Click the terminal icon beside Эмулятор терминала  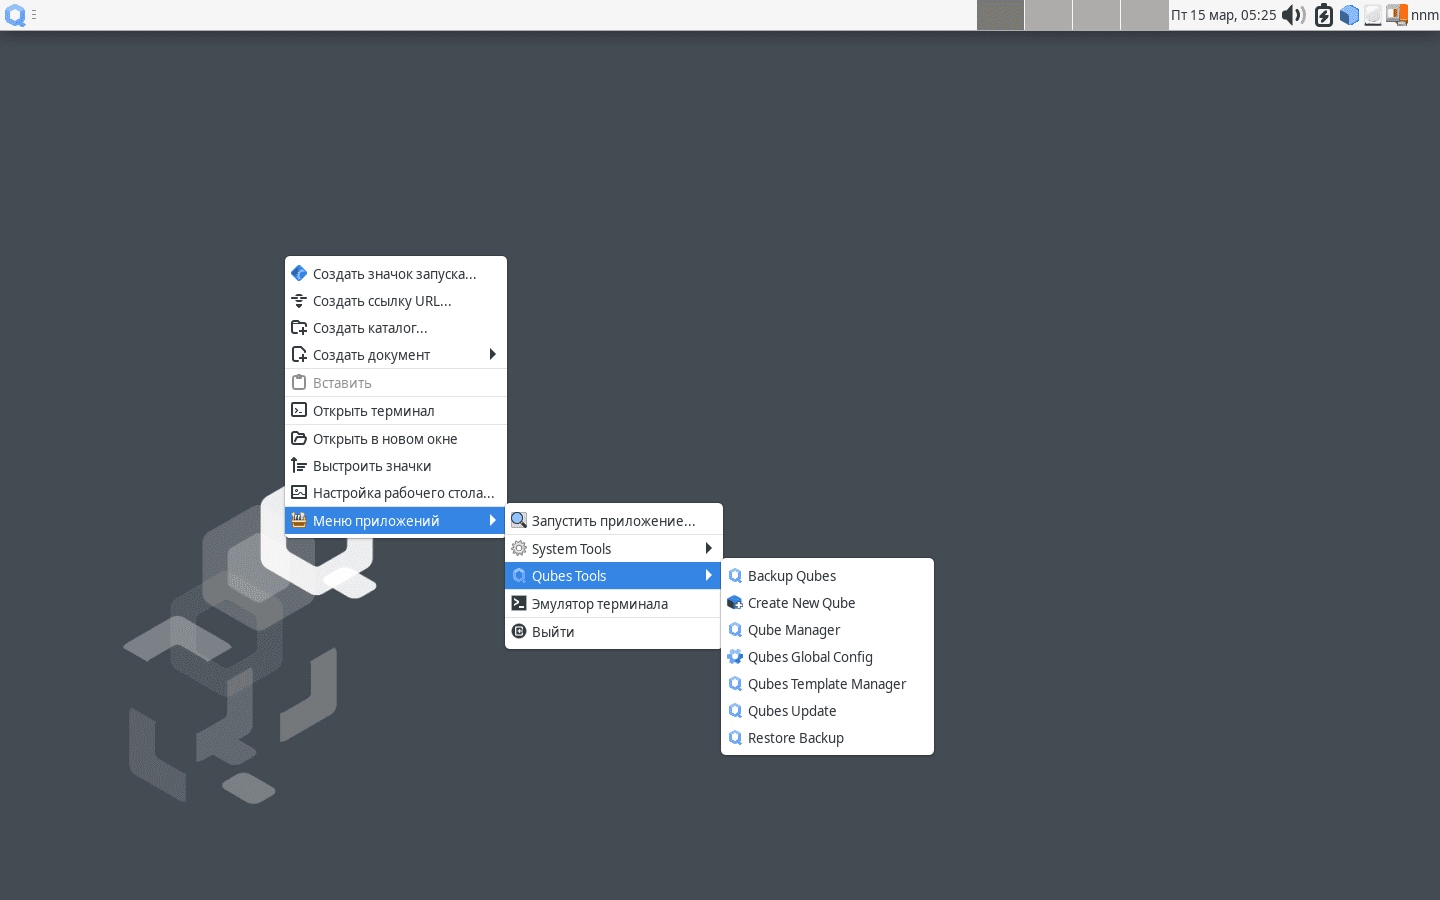[519, 604]
